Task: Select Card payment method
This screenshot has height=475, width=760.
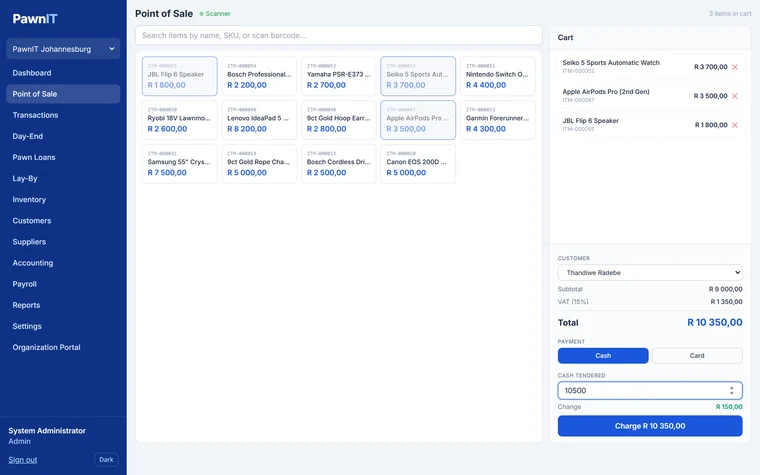Action: (697, 355)
